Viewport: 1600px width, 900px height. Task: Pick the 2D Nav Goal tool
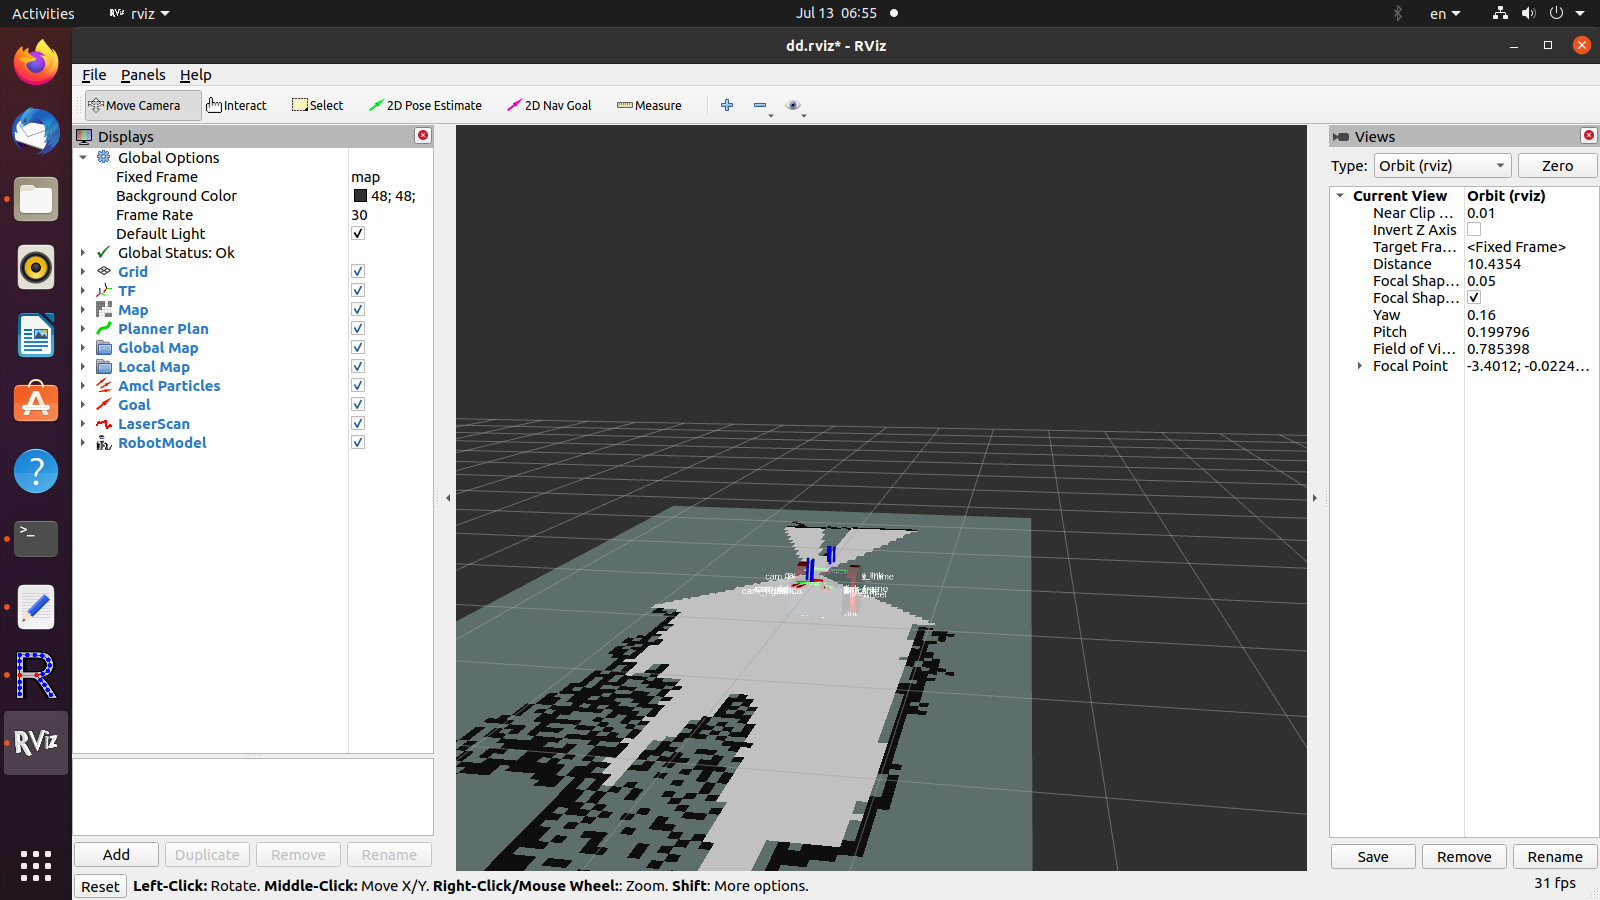pyautogui.click(x=549, y=105)
